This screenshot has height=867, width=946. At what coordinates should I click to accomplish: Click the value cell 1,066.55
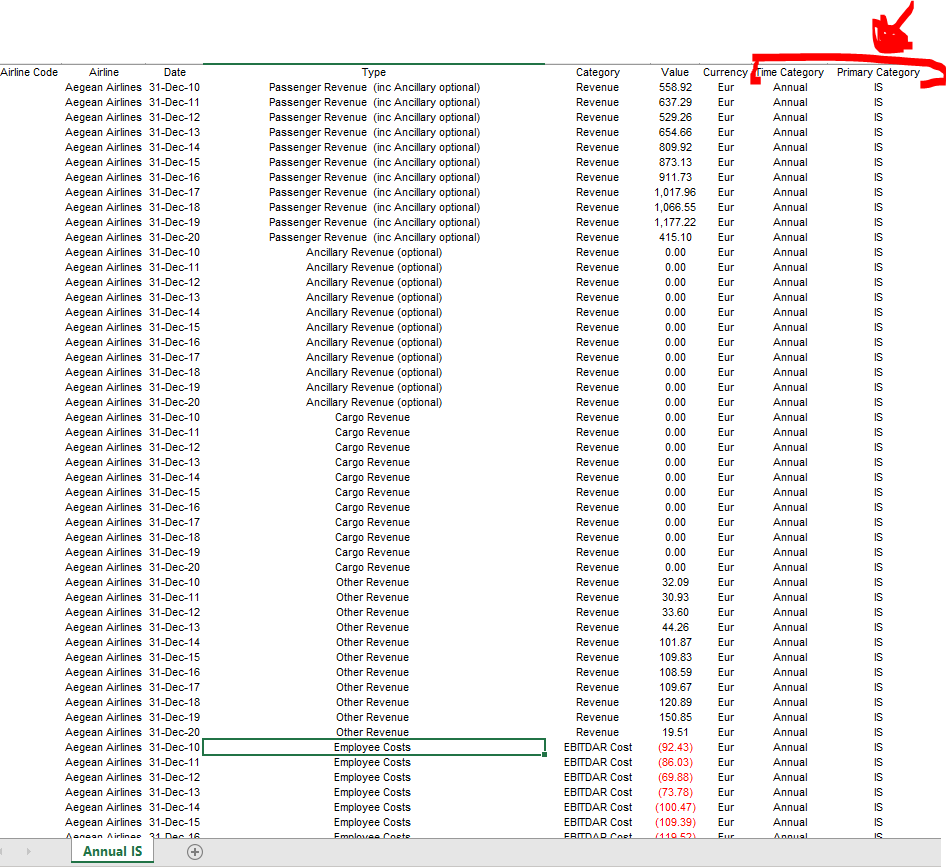675,208
